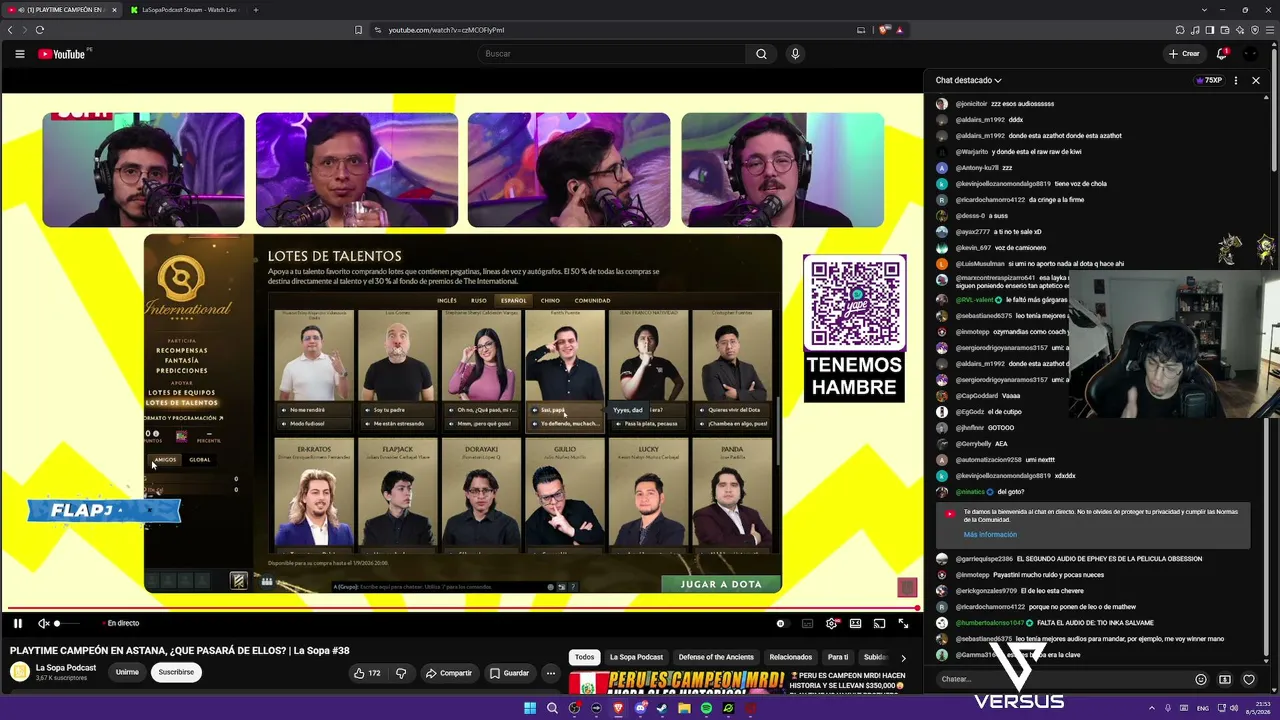The width and height of the screenshot is (1280, 720).
Task: Select the Defense of the Ancients chip
Action: (716, 657)
